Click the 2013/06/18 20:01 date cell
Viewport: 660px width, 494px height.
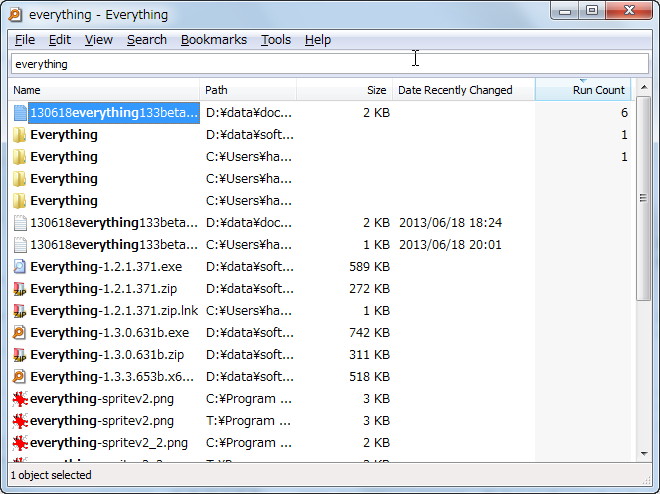point(450,244)
